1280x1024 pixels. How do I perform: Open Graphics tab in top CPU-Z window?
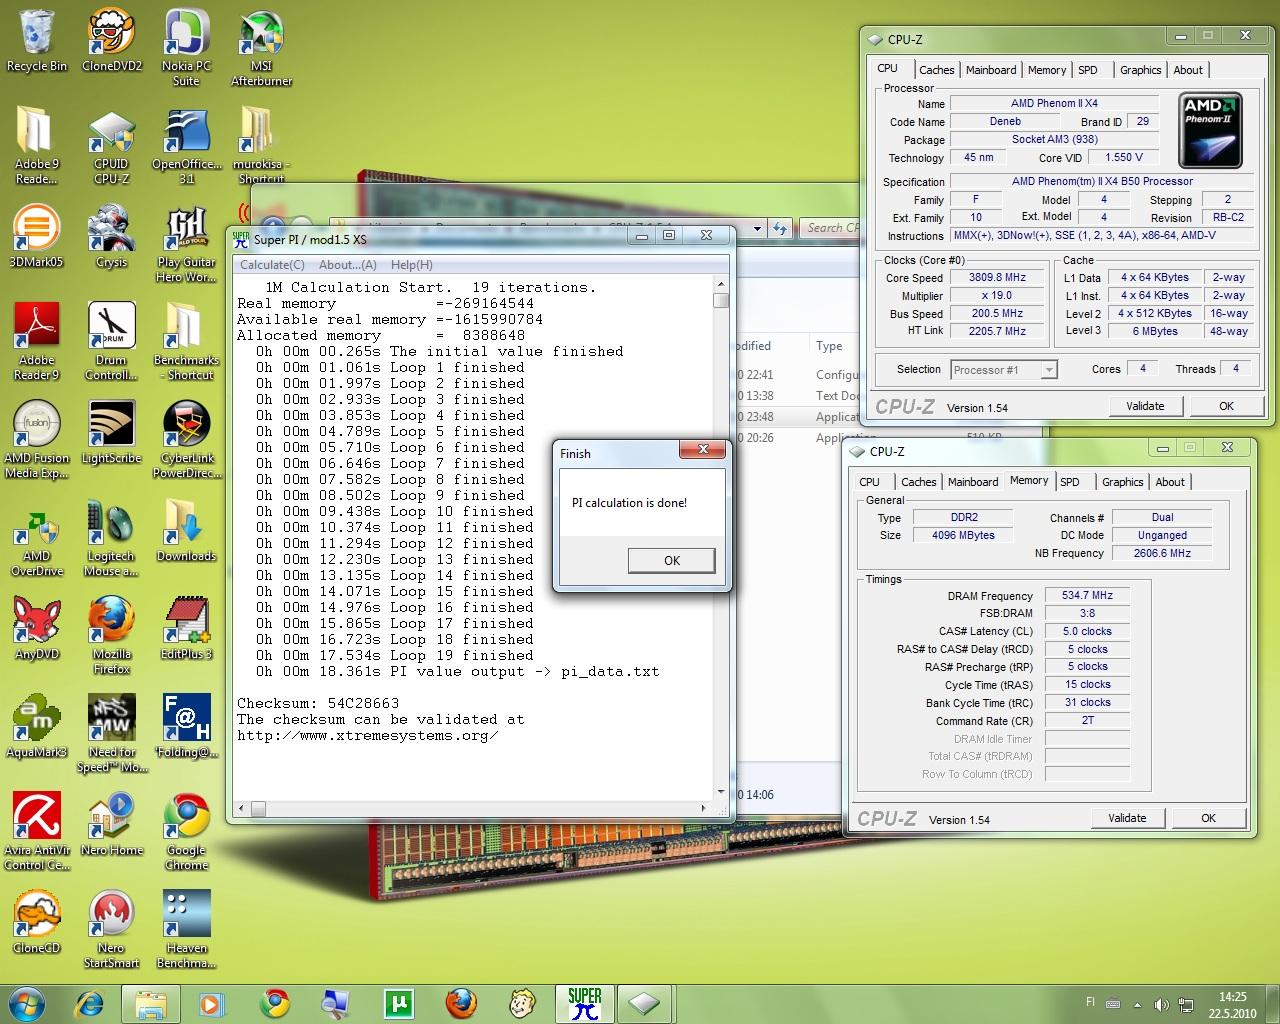1140,70
